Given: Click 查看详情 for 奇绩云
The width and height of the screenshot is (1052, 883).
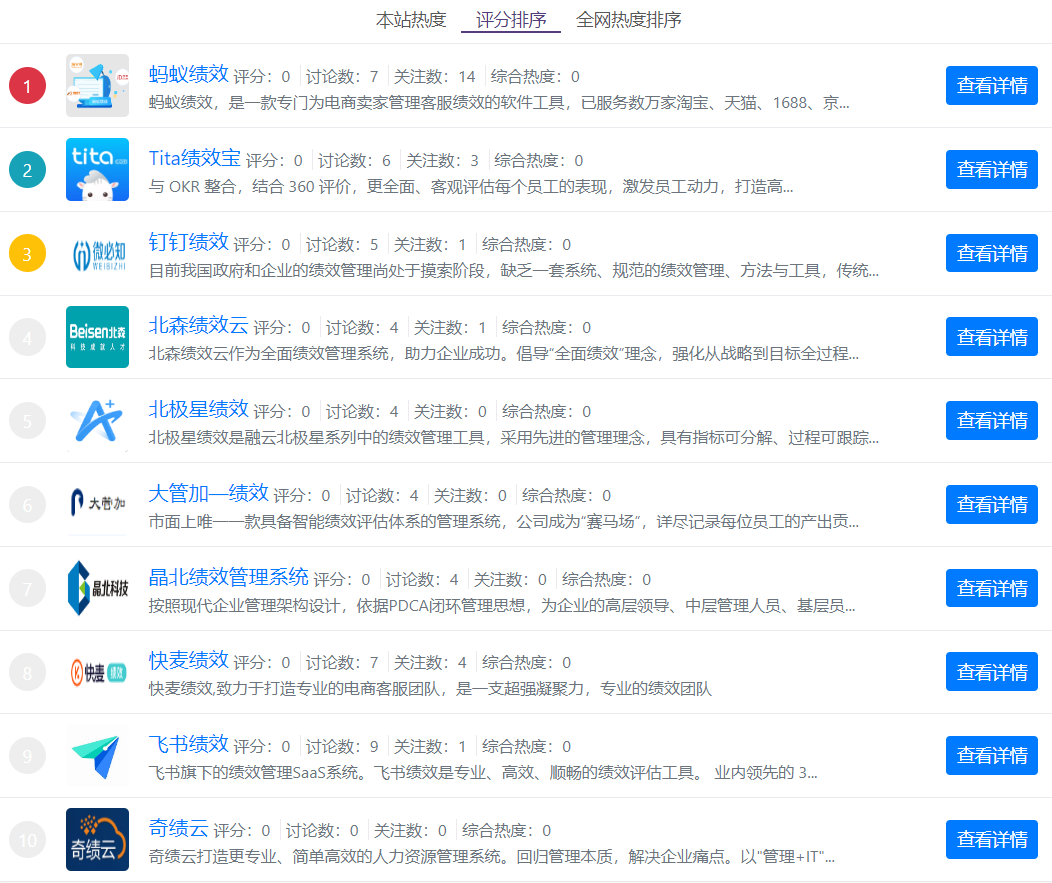Looking at the screenshot, I should (x=992, y=839).
